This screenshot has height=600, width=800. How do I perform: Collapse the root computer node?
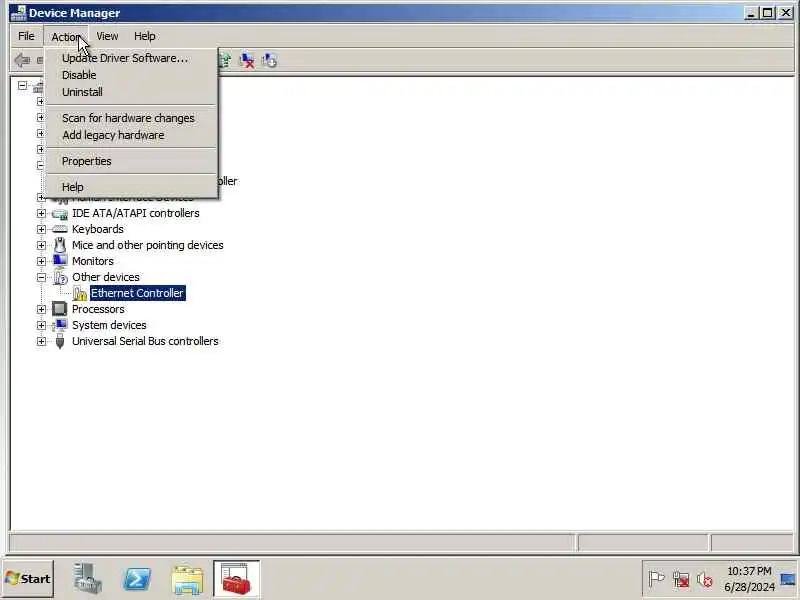(x=22, y=85)
